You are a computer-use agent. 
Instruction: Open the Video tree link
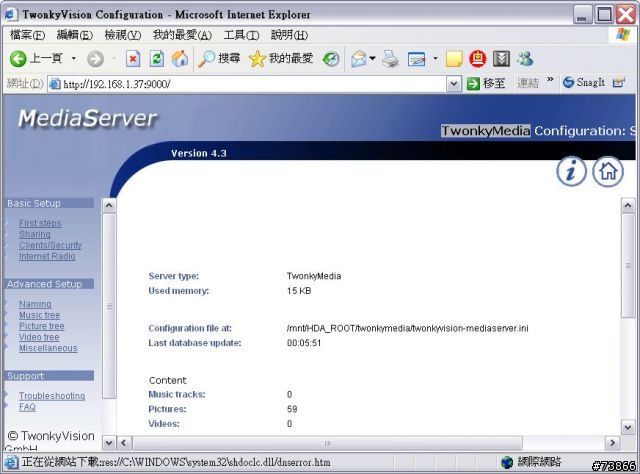[39, 337]
